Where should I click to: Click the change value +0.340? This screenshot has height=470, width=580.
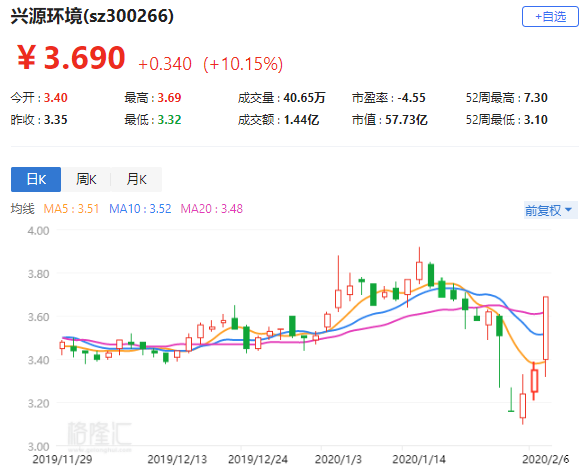[x=165, y=64]
